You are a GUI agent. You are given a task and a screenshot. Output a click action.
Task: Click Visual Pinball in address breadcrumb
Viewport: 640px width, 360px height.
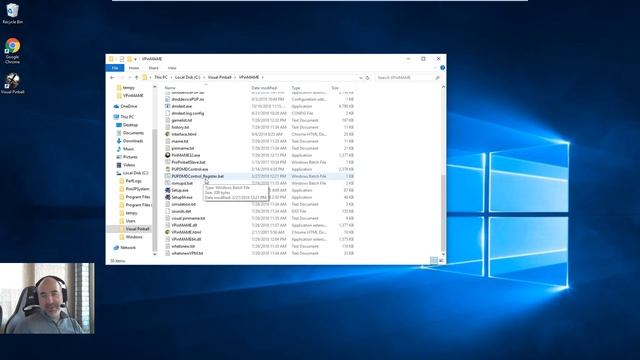pyautogui.click(x=220, y=77)
